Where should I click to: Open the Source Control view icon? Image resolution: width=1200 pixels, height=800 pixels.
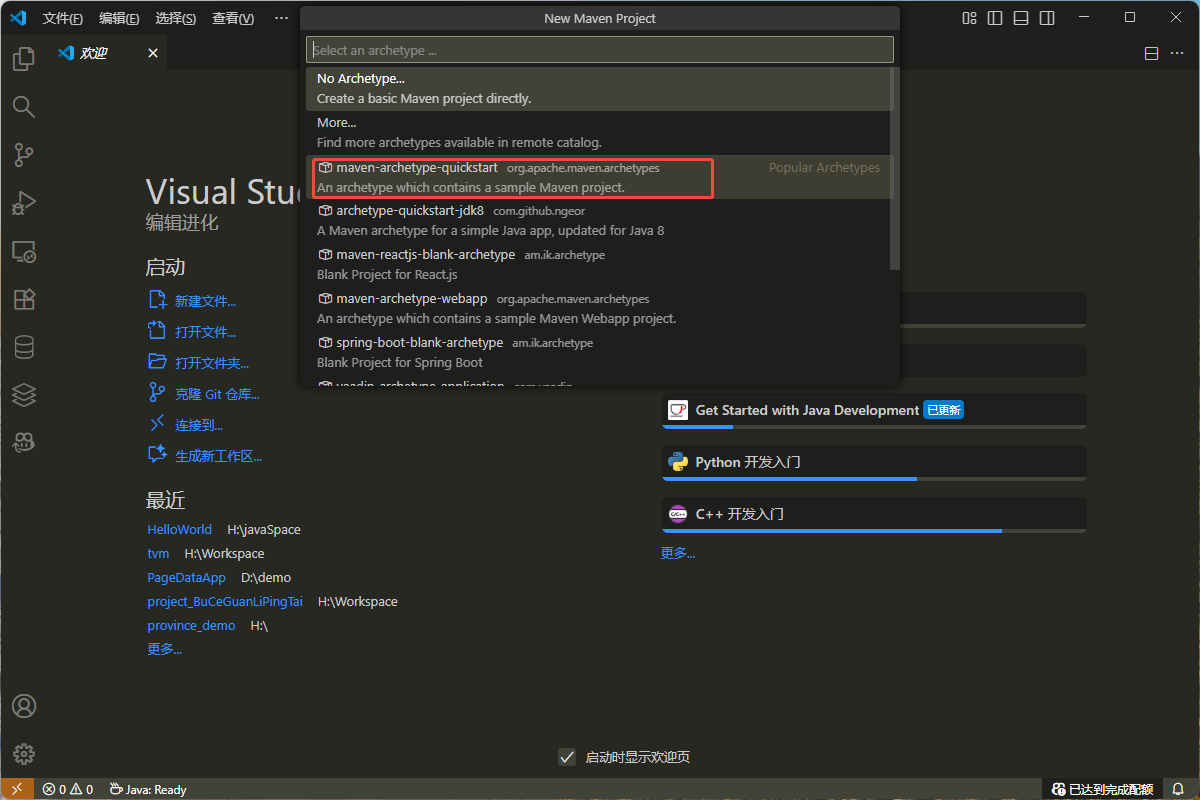24,155
